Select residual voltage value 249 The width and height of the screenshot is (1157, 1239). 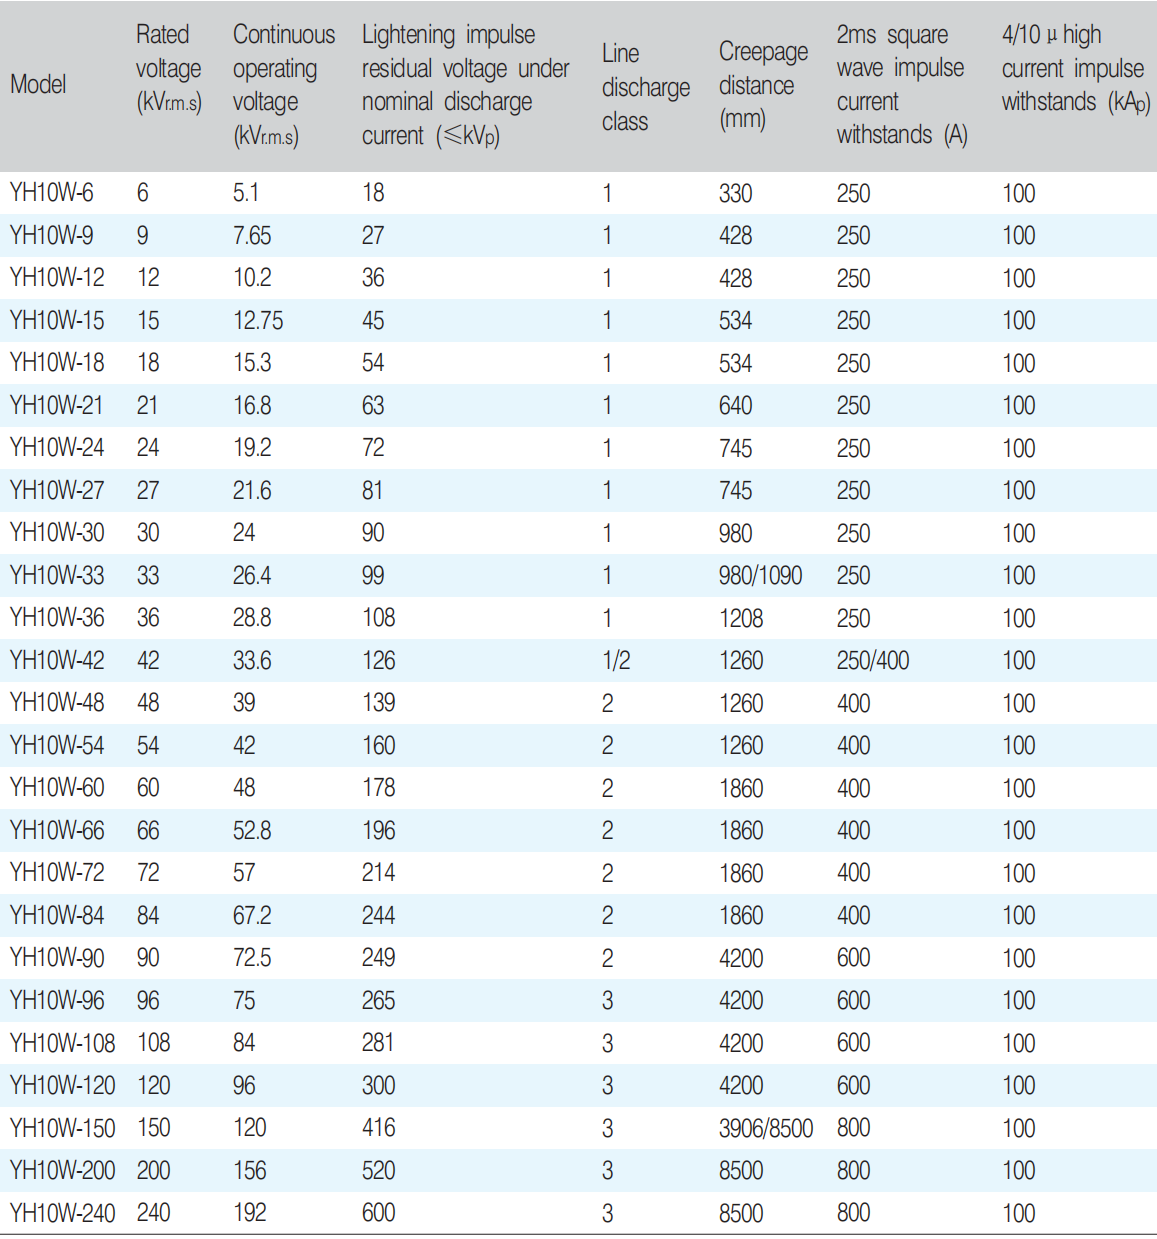[x=378, y=958]
